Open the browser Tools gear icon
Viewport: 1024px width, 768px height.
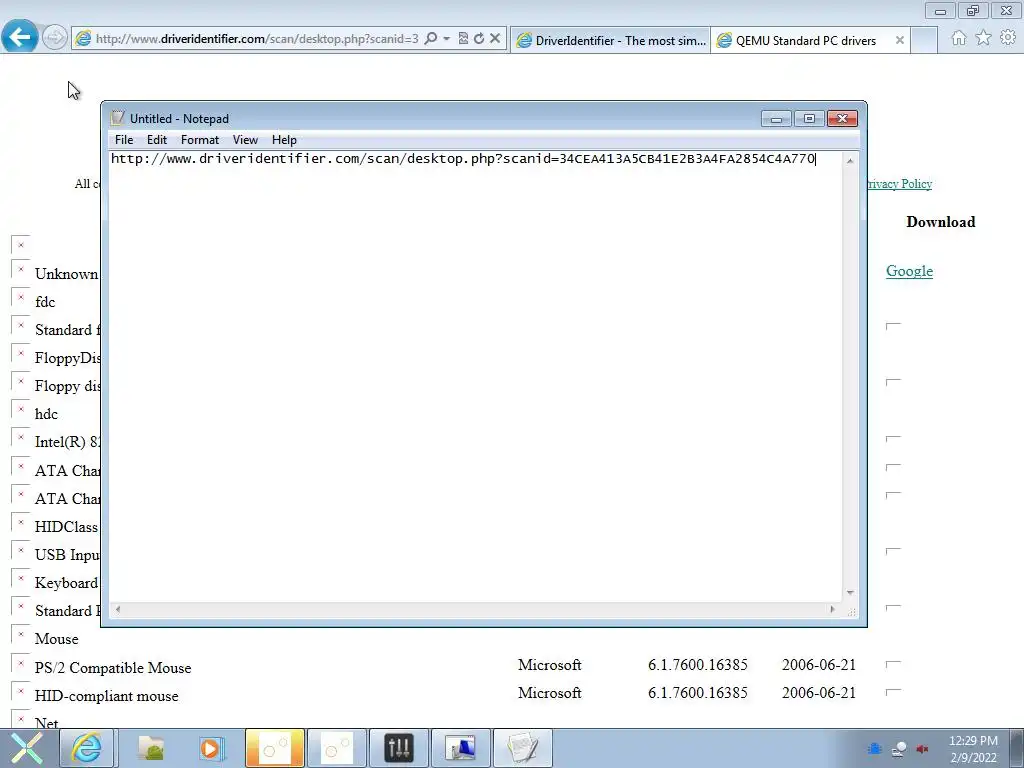1008,38
